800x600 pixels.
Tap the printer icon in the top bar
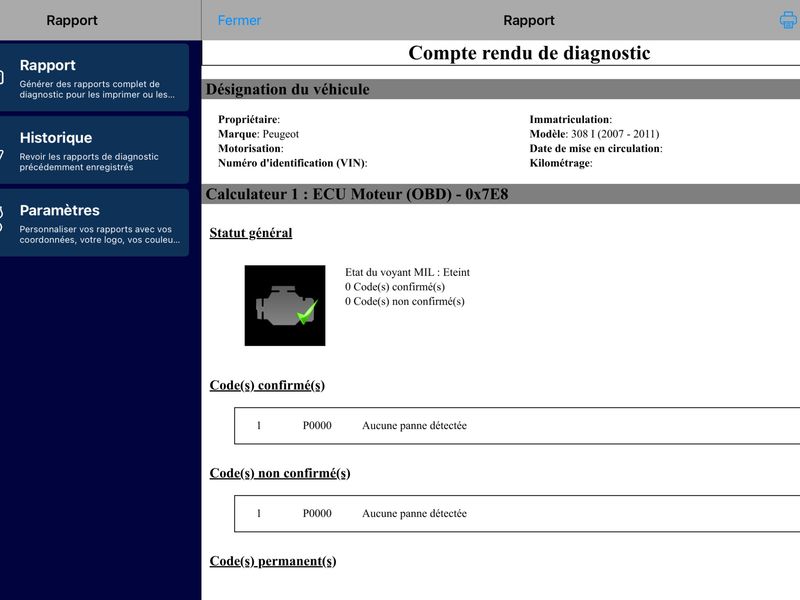tap(789, 20)
